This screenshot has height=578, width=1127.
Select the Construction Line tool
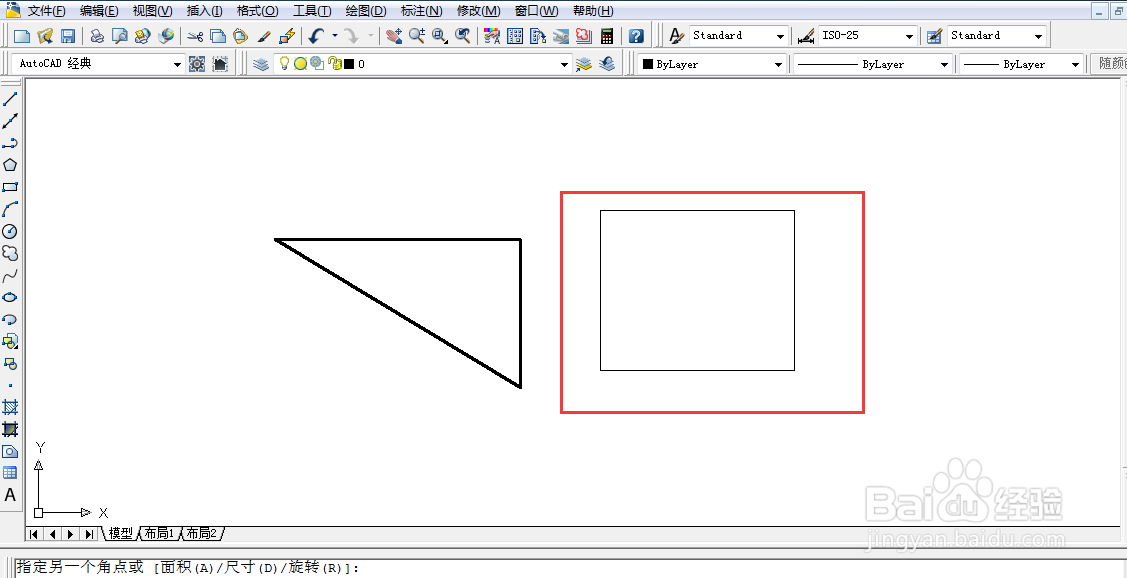(x=10, y=121)
